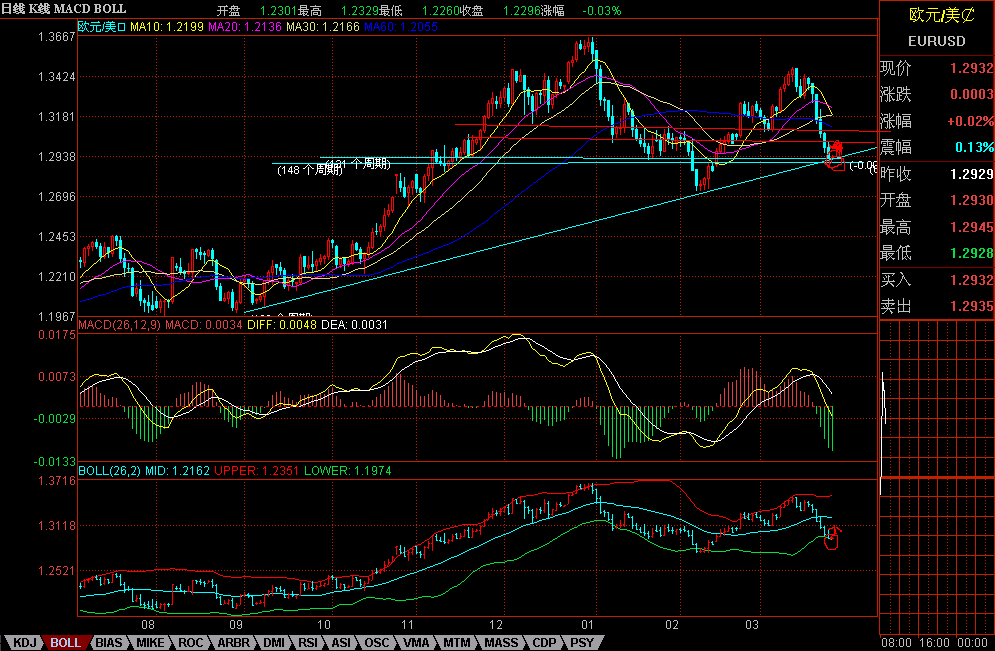This screenshot has width=995, height=651.
Task: Click the 涨跌 change value 0.0003
Action: [x=972, y=94]
